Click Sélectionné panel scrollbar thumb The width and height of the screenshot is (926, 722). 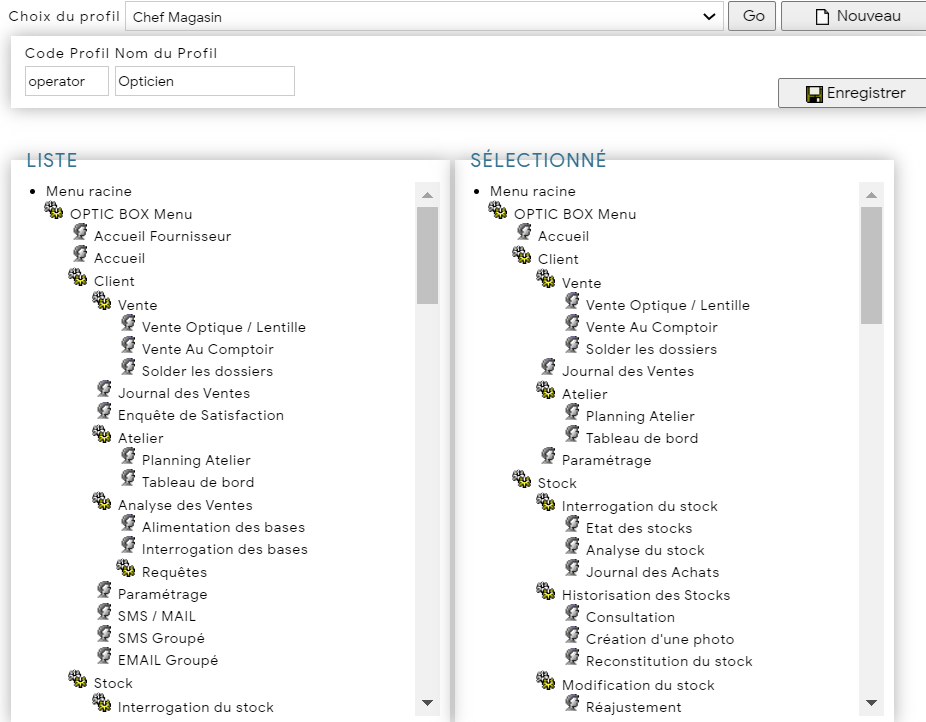click(x=871, y=265)
